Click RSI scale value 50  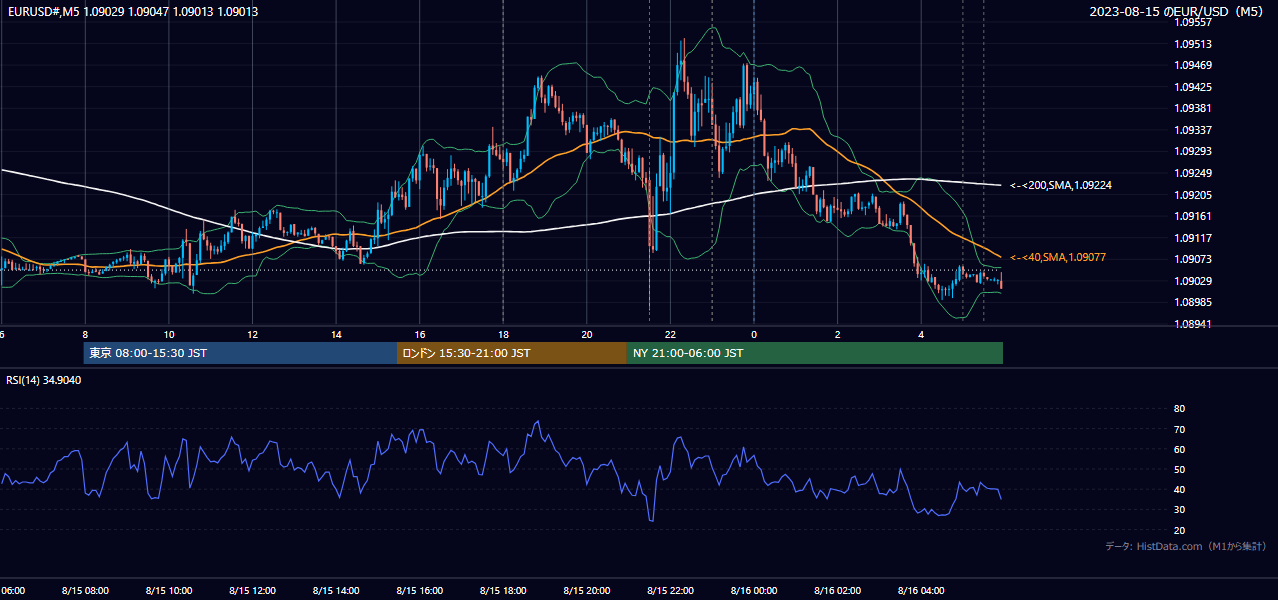[1179, 469]
